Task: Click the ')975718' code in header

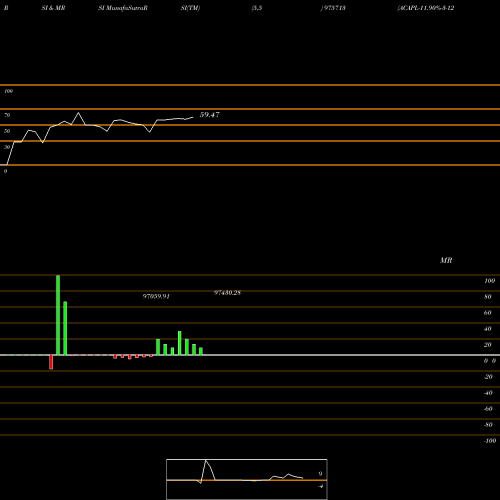Action: pos(333,8)
